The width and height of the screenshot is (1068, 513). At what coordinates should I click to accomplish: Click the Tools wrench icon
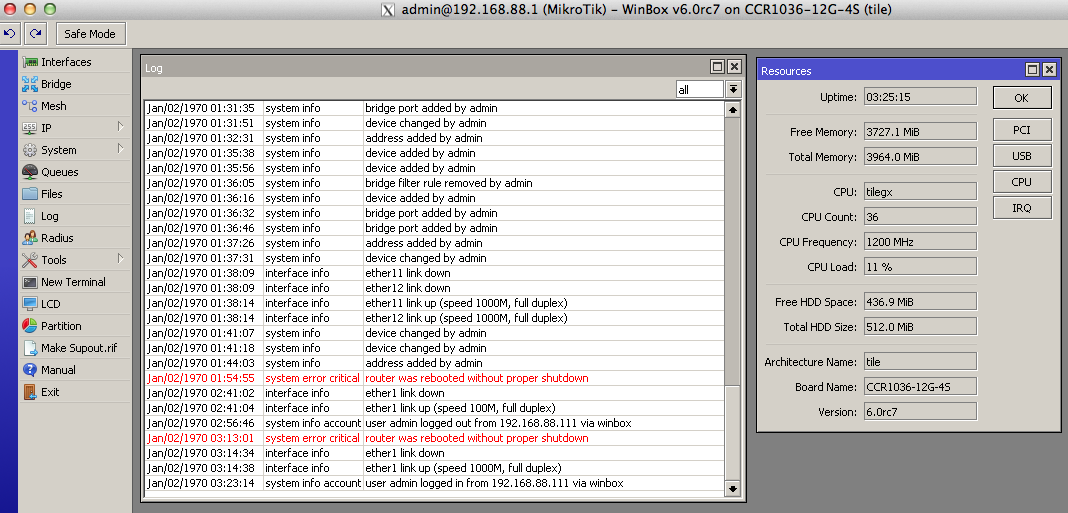(x=30, y=260)
